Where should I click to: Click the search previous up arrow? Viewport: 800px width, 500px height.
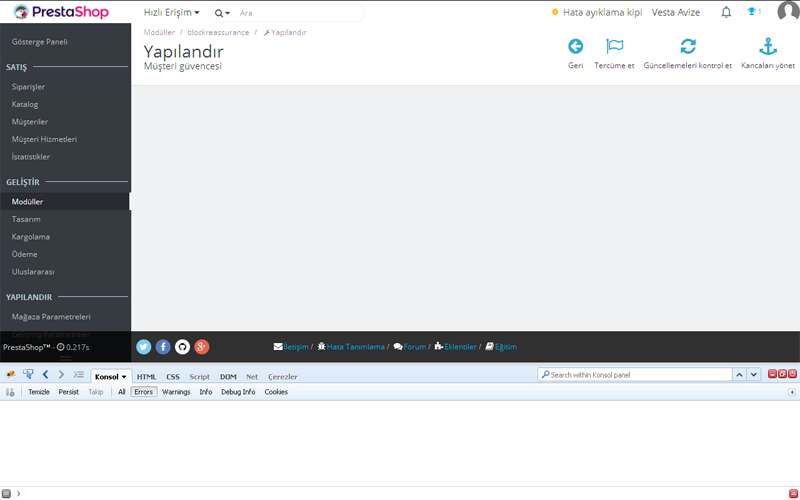click(739, 374)
